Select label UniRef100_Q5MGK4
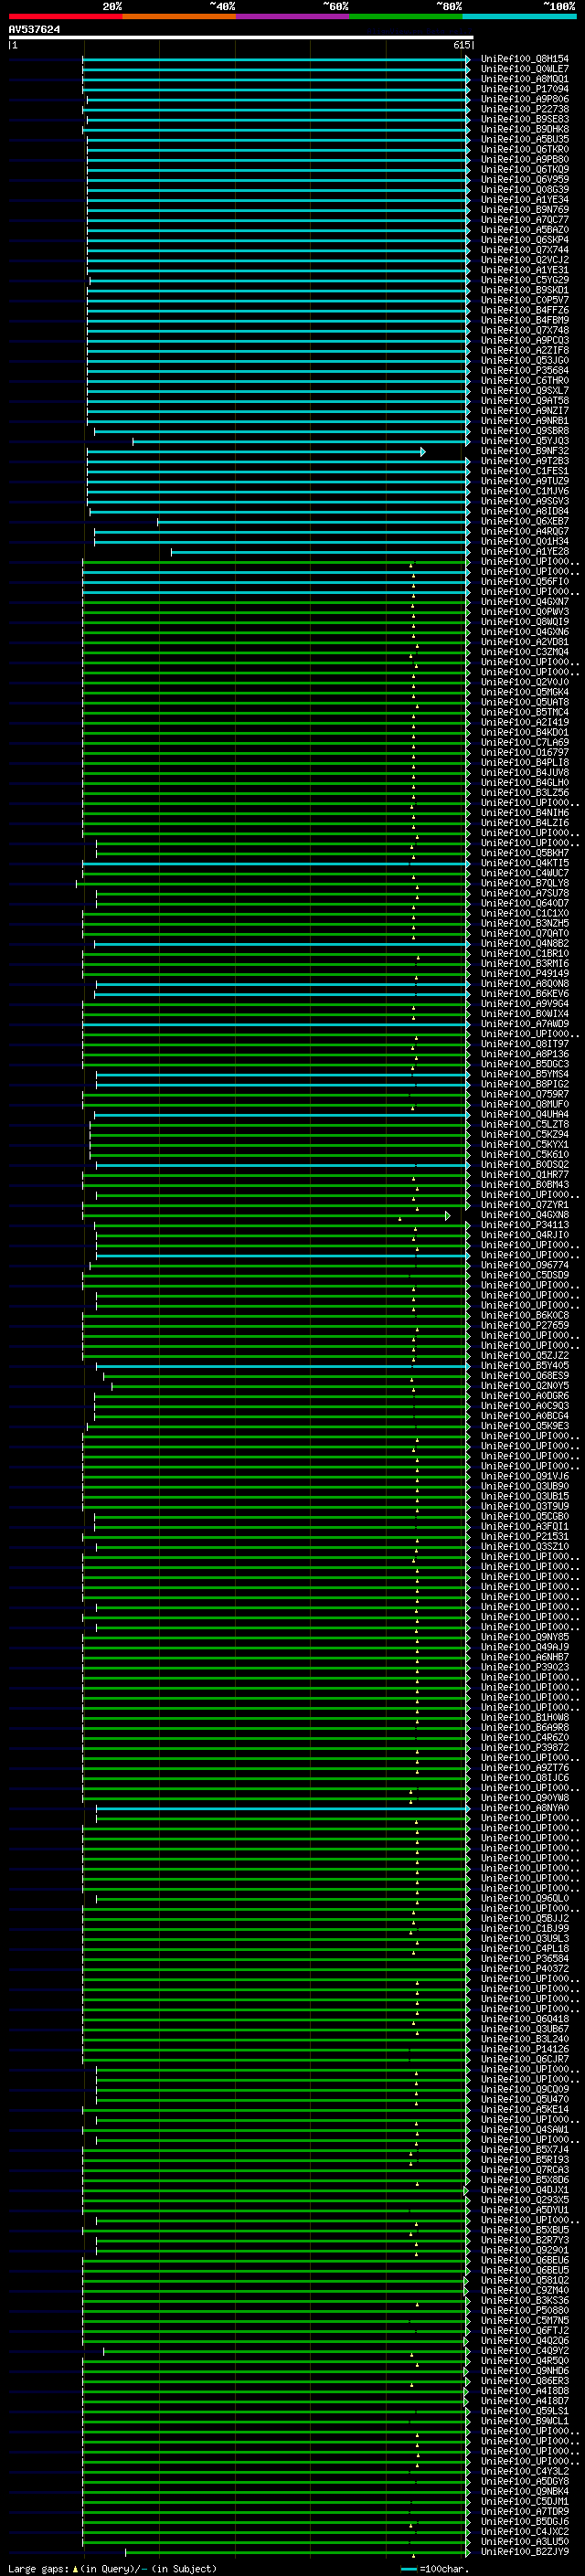The image size is (585, 2576). (x=525, y=692)
